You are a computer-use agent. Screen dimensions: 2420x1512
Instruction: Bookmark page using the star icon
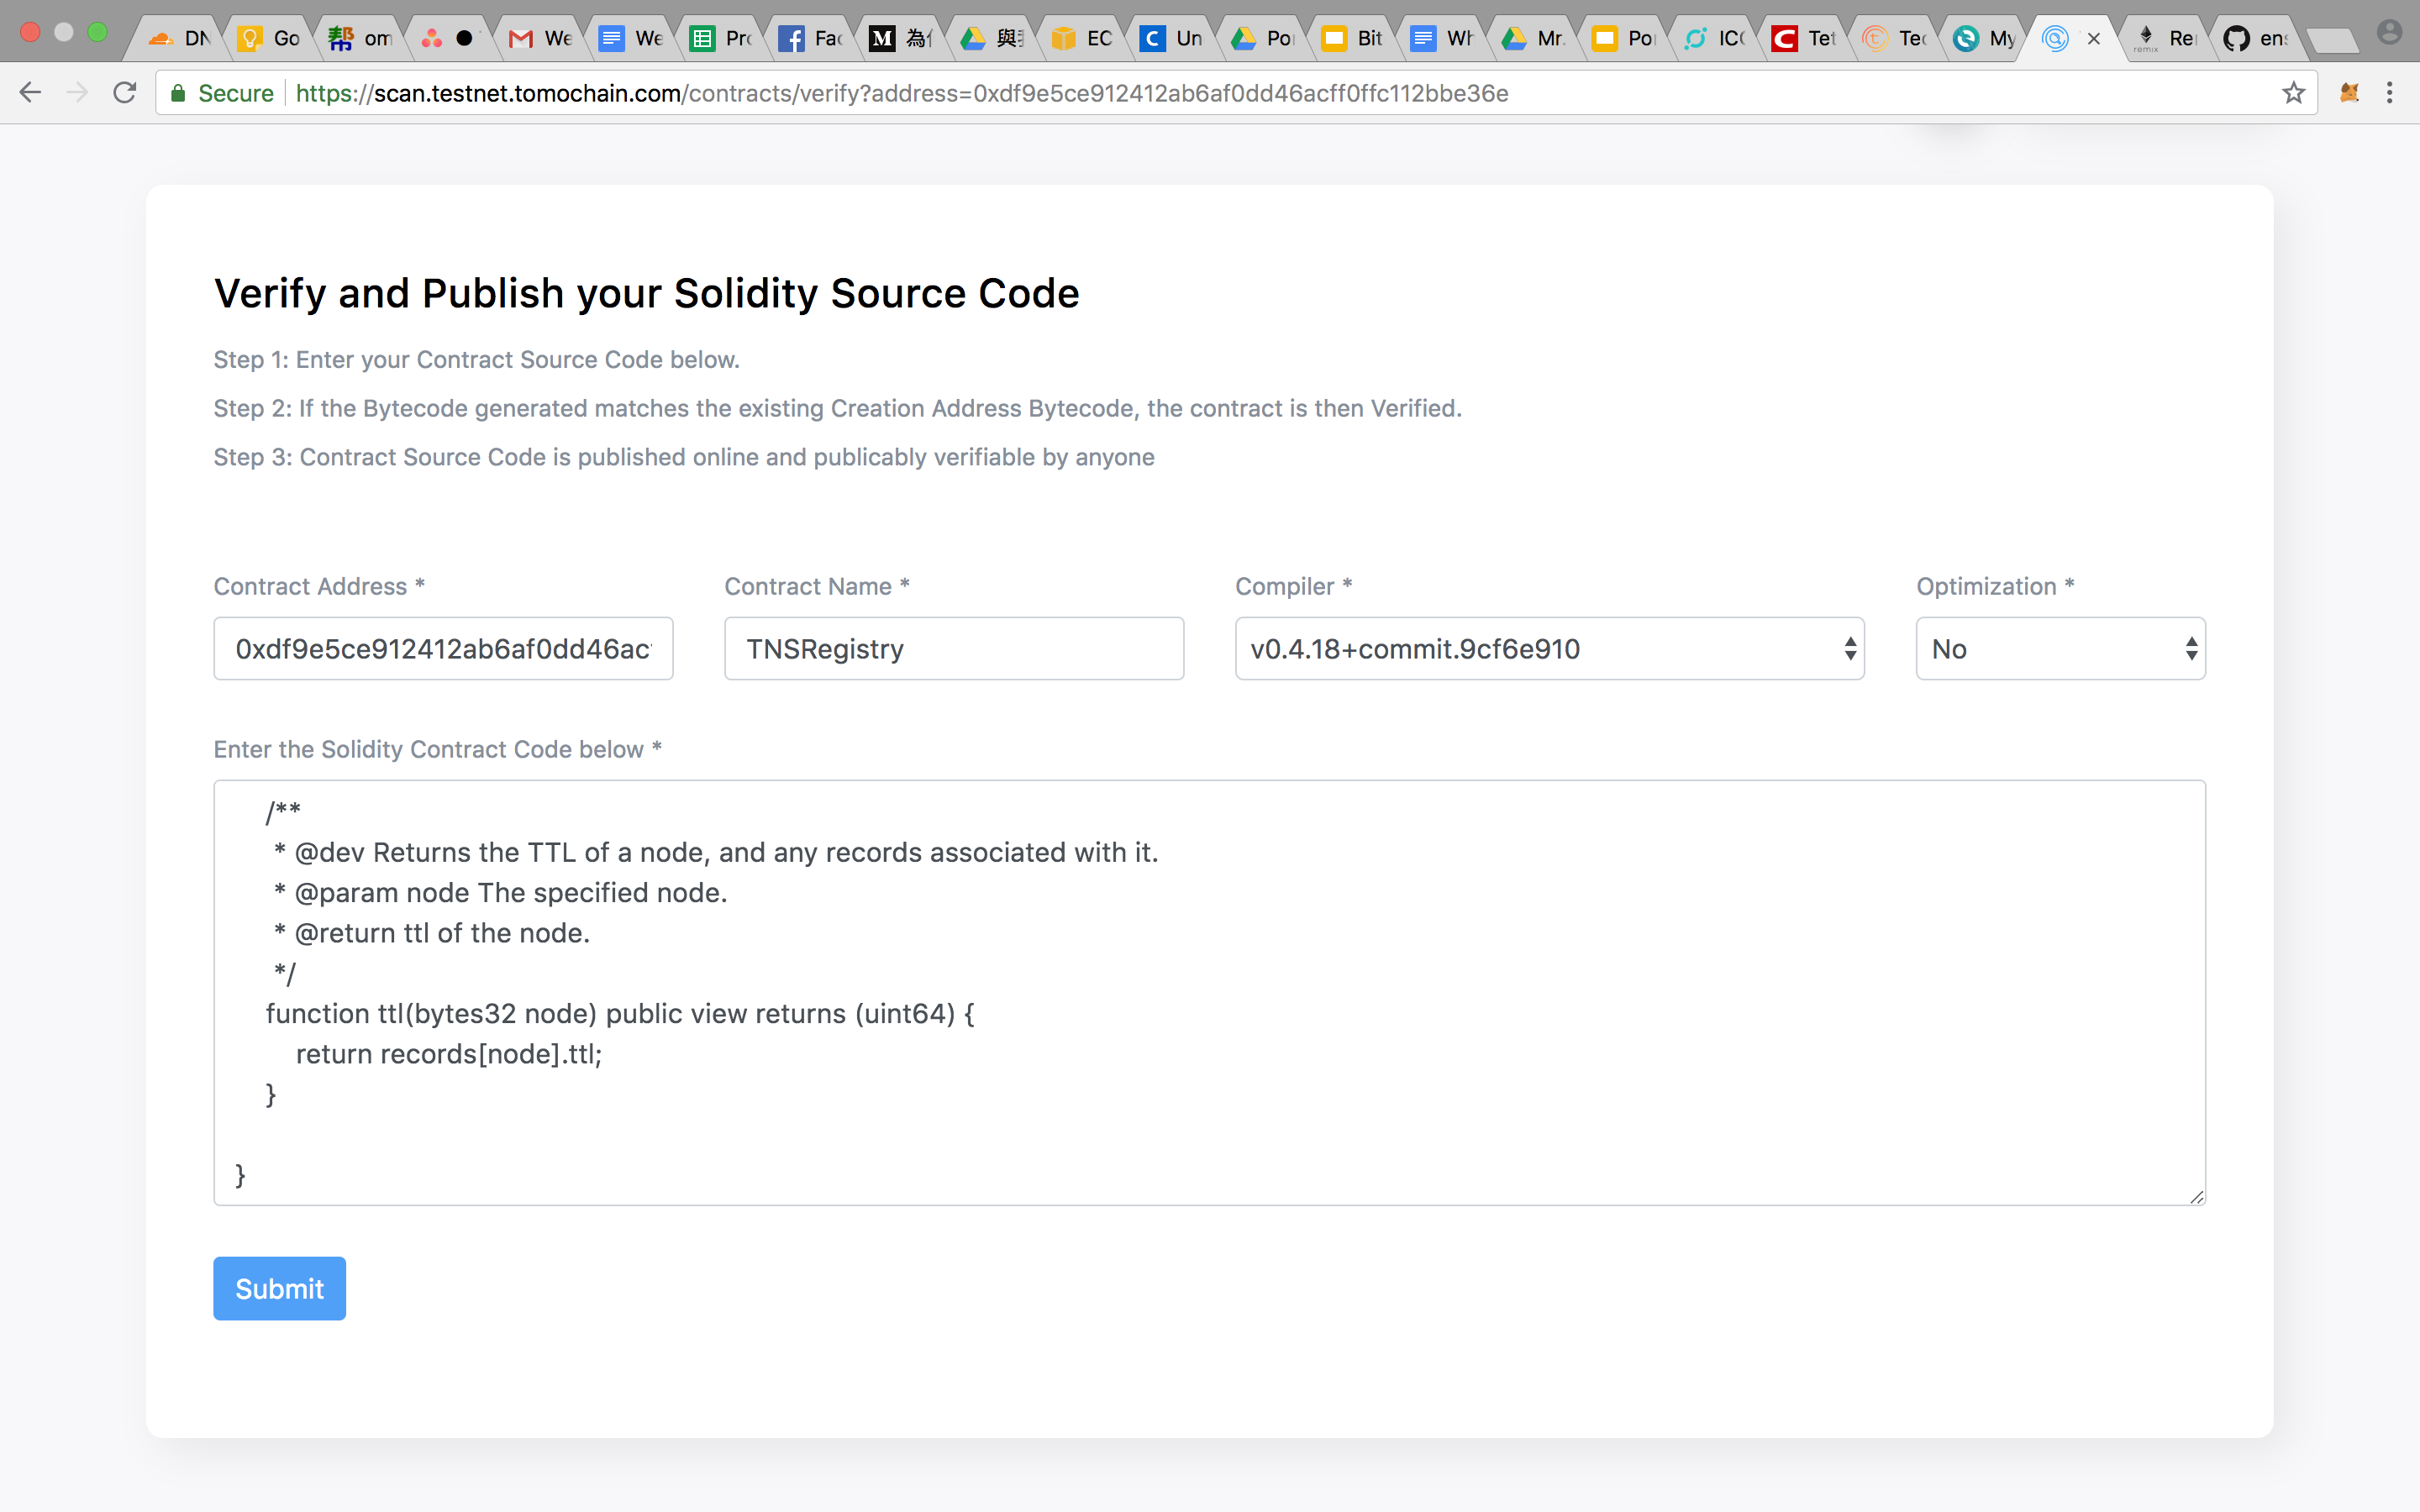click(2293, 93)
